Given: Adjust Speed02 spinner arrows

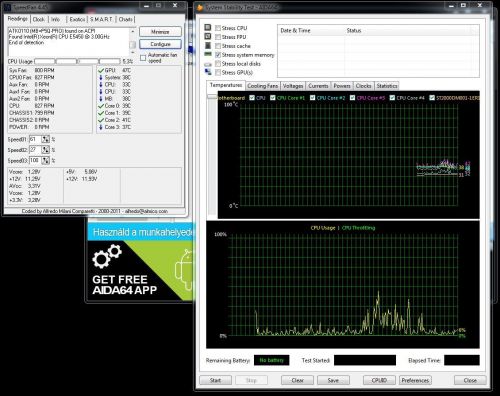Looking at the screenshot, I should point(46,150).
